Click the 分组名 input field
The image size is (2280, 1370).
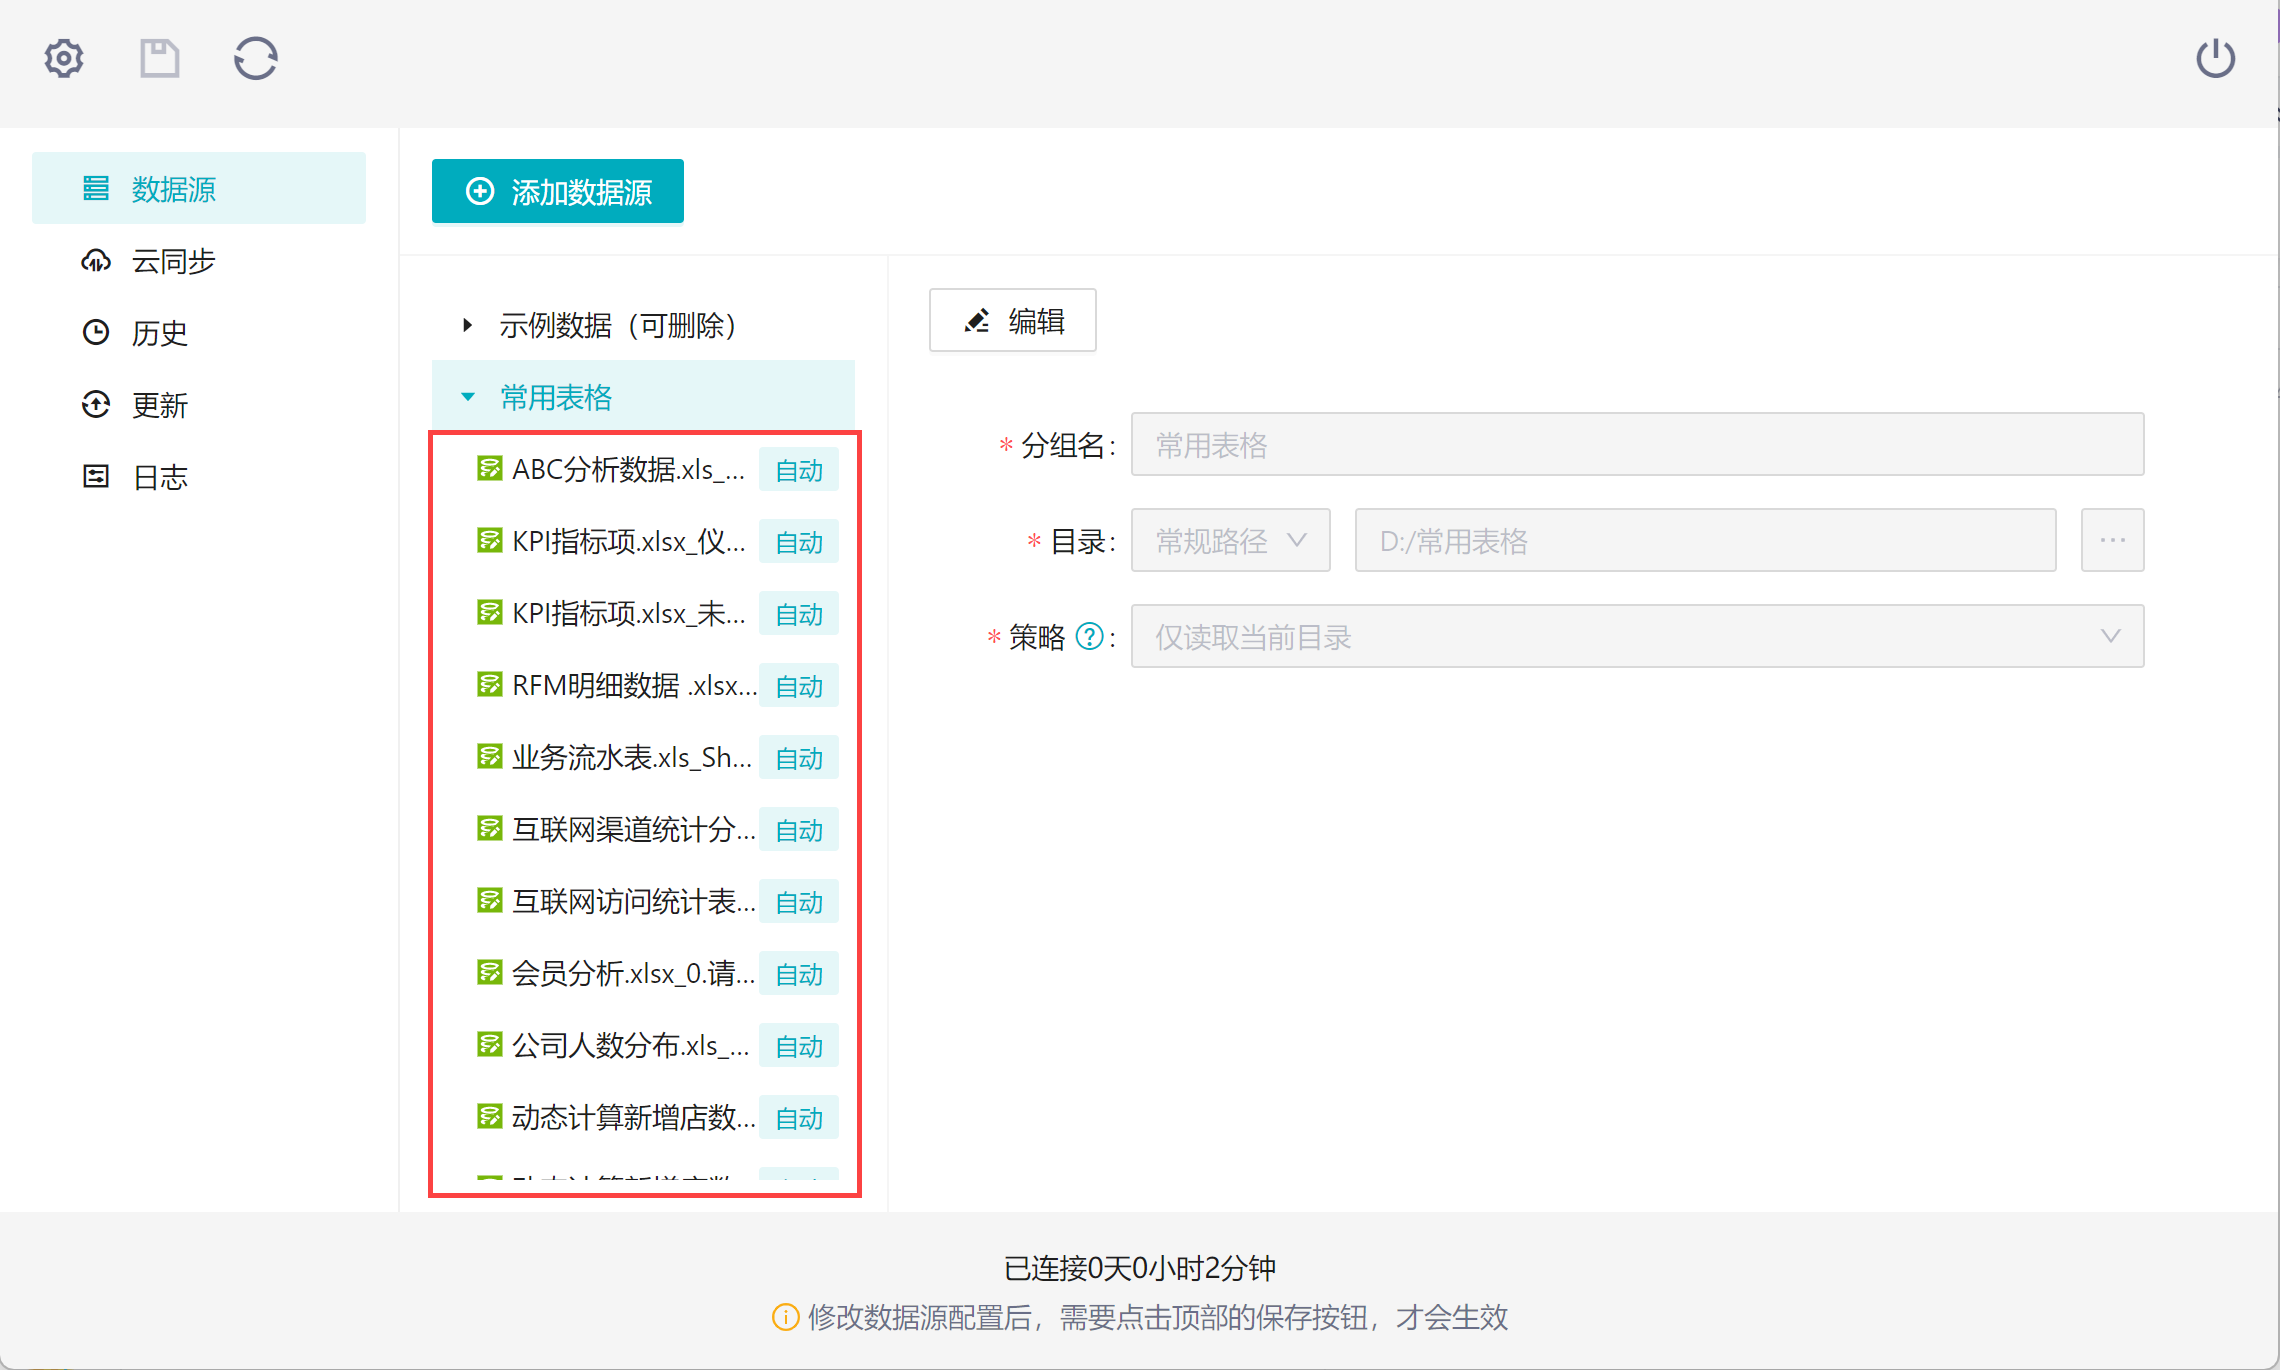pyautogui.click(x=1636, y=445)
